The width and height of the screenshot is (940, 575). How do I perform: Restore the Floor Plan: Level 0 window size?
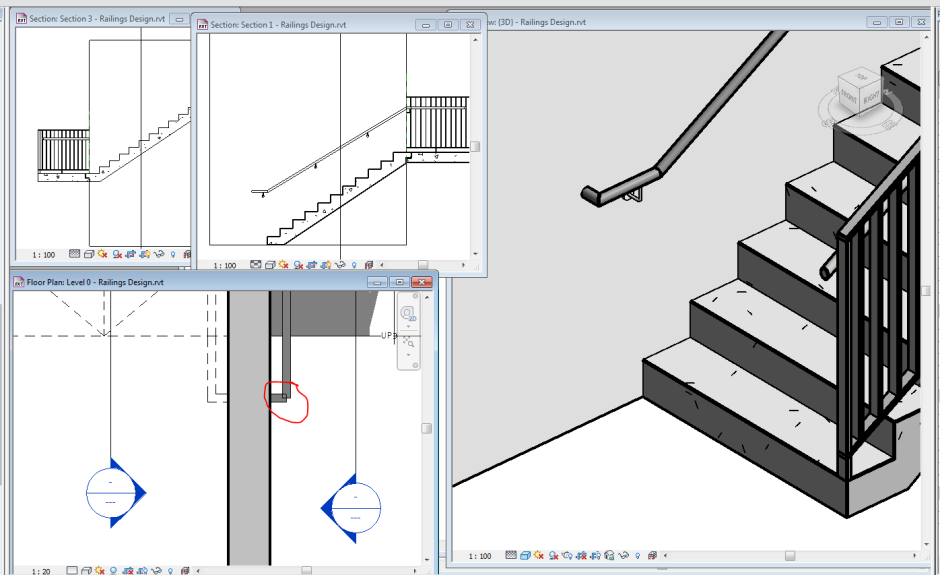coord(399,282)
